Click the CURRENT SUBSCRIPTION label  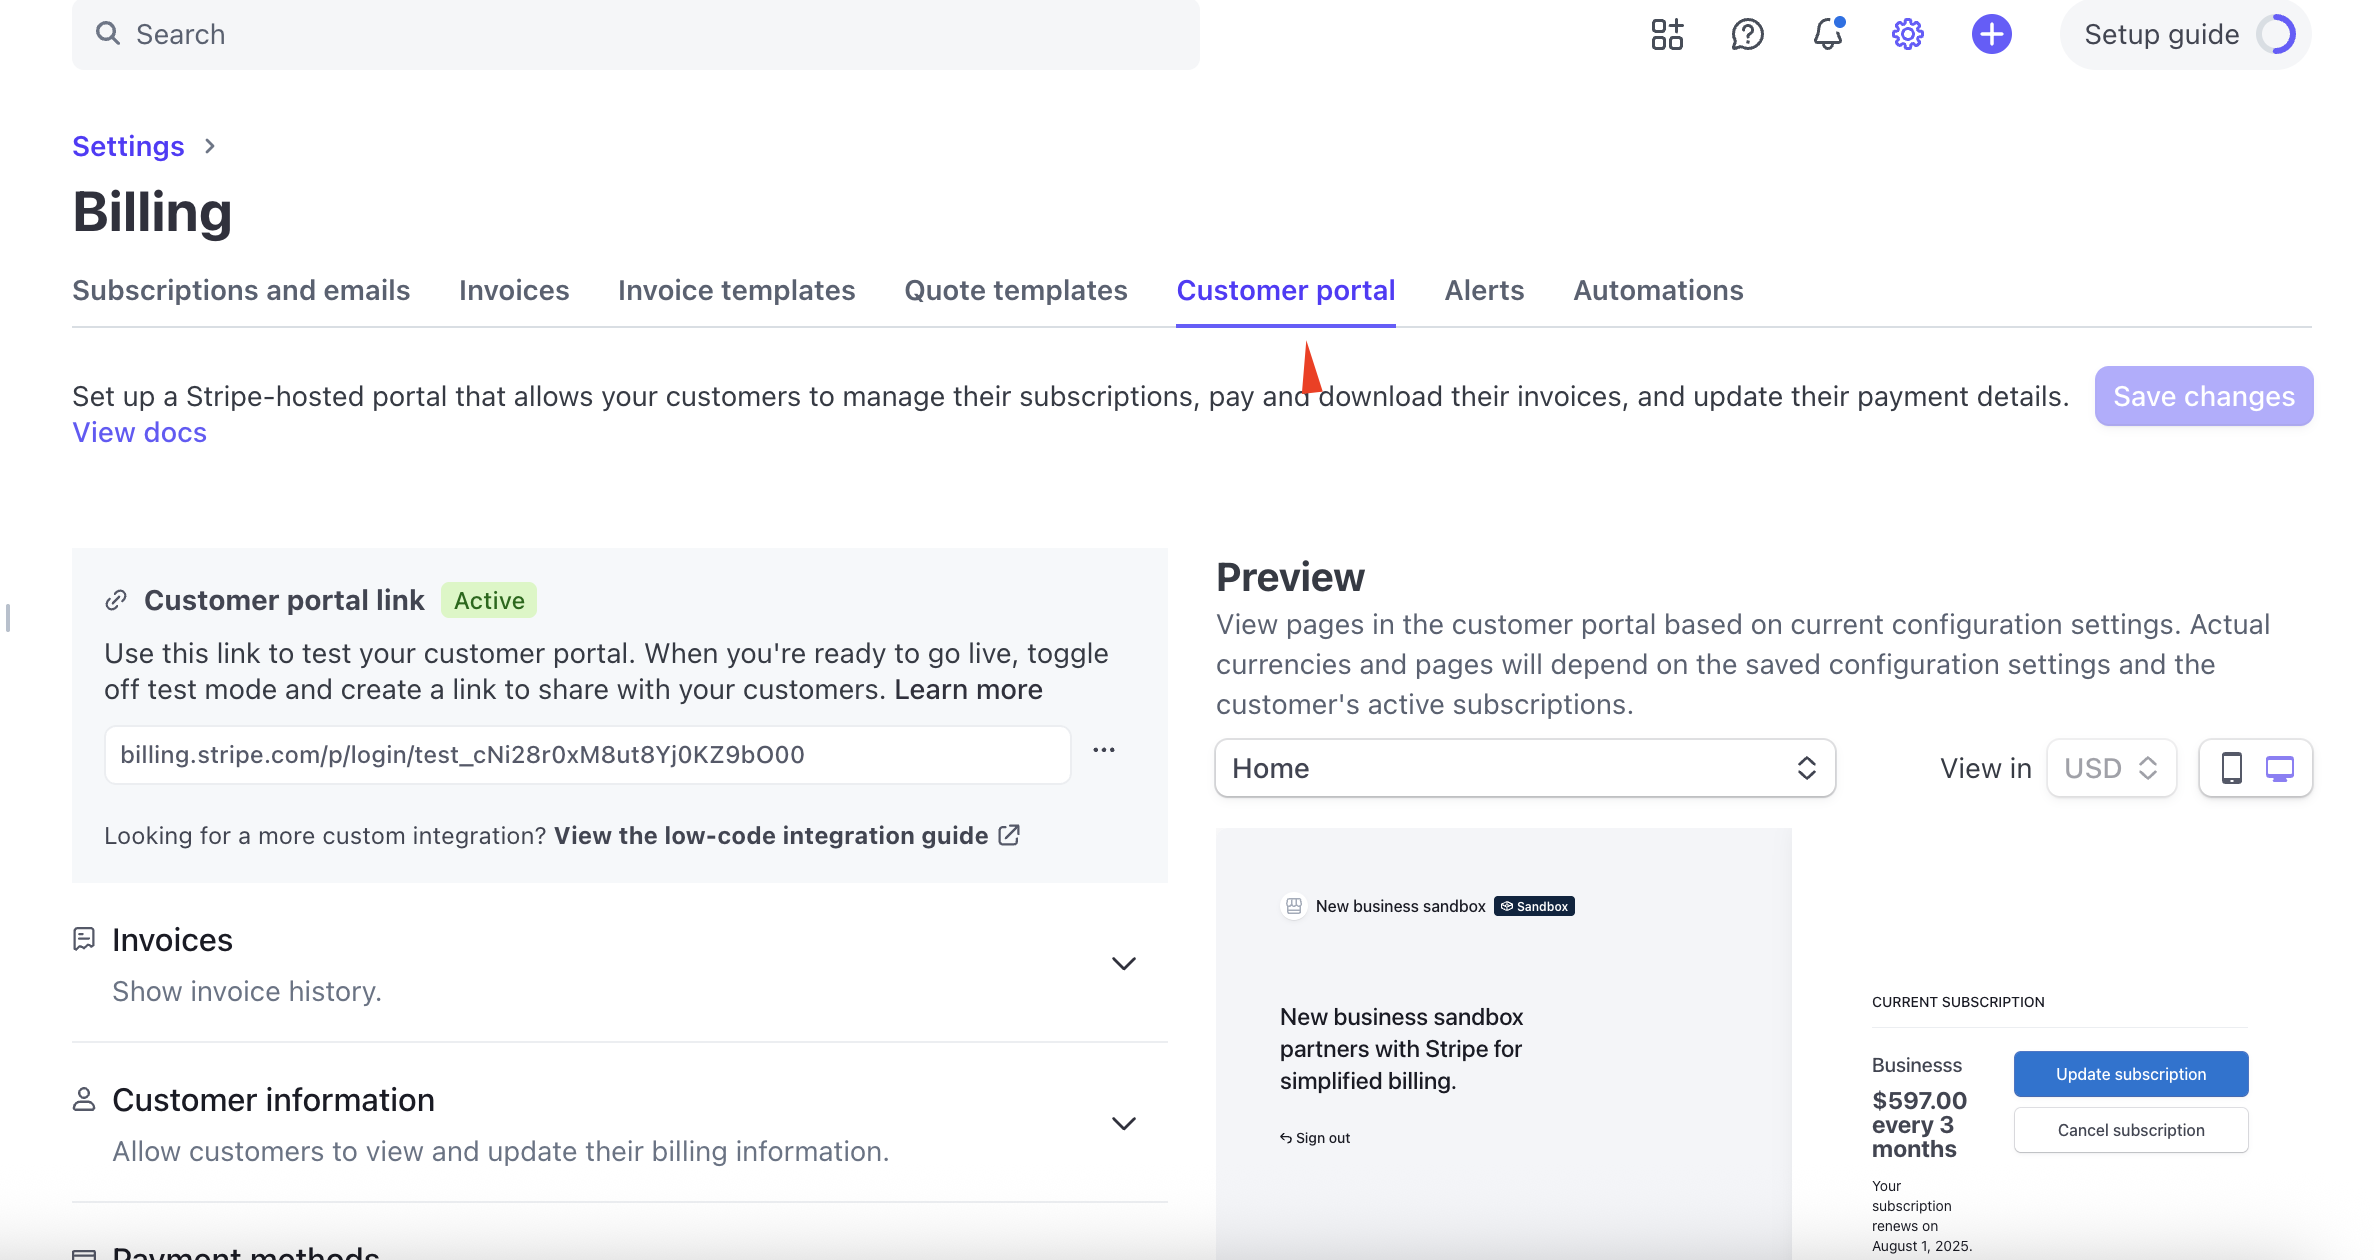click(1958, 1002)
